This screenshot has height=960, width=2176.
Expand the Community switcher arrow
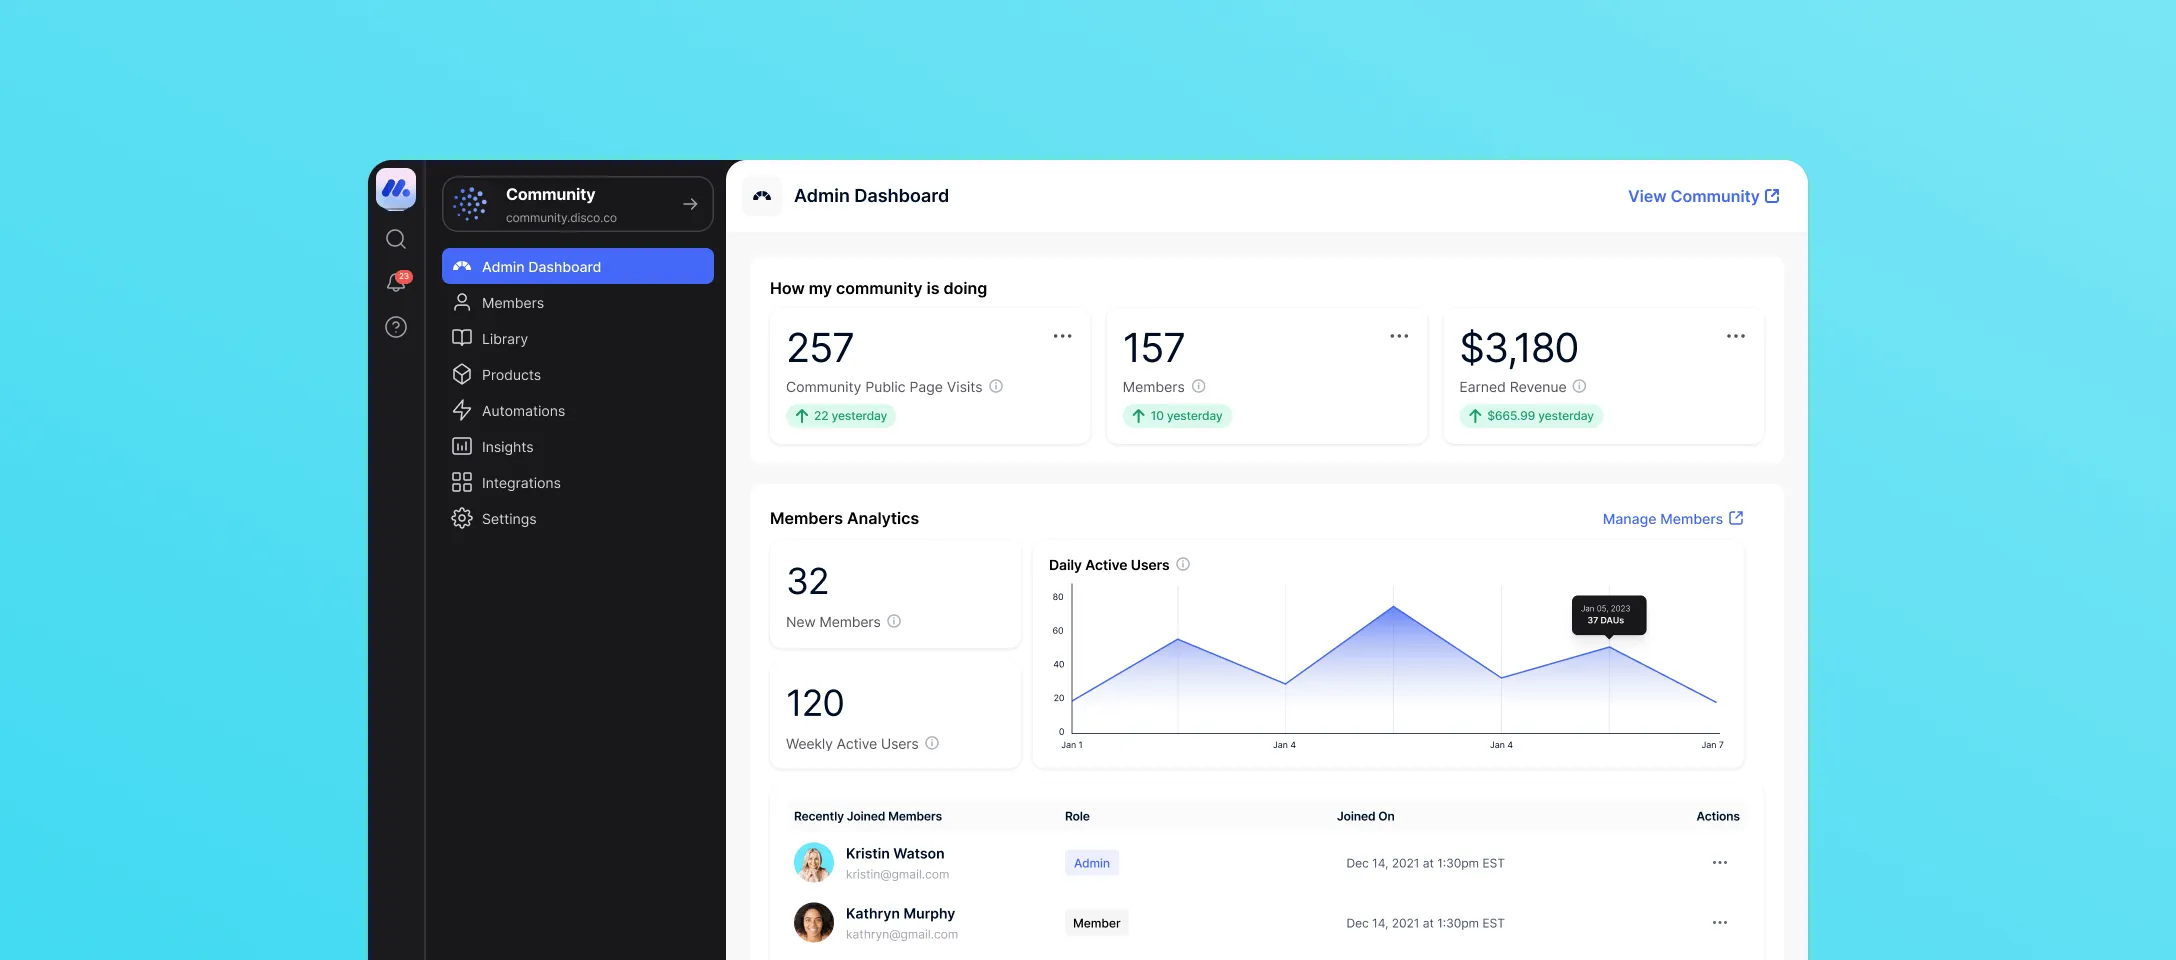690,203
